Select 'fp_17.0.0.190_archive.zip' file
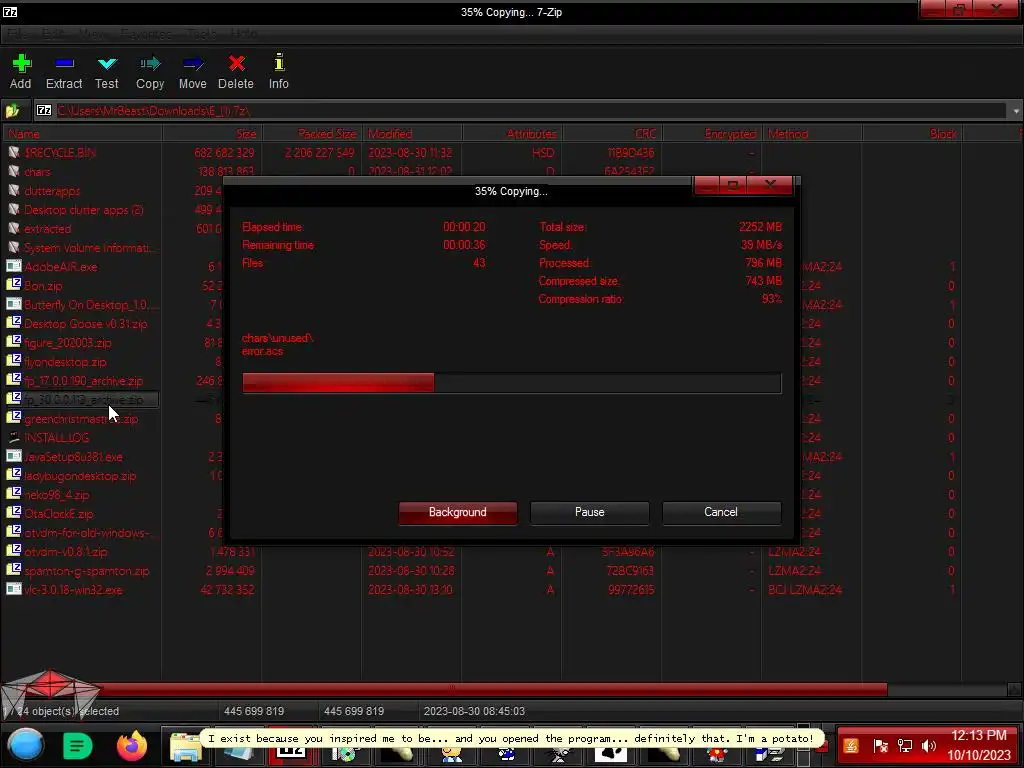 point(83,380)
